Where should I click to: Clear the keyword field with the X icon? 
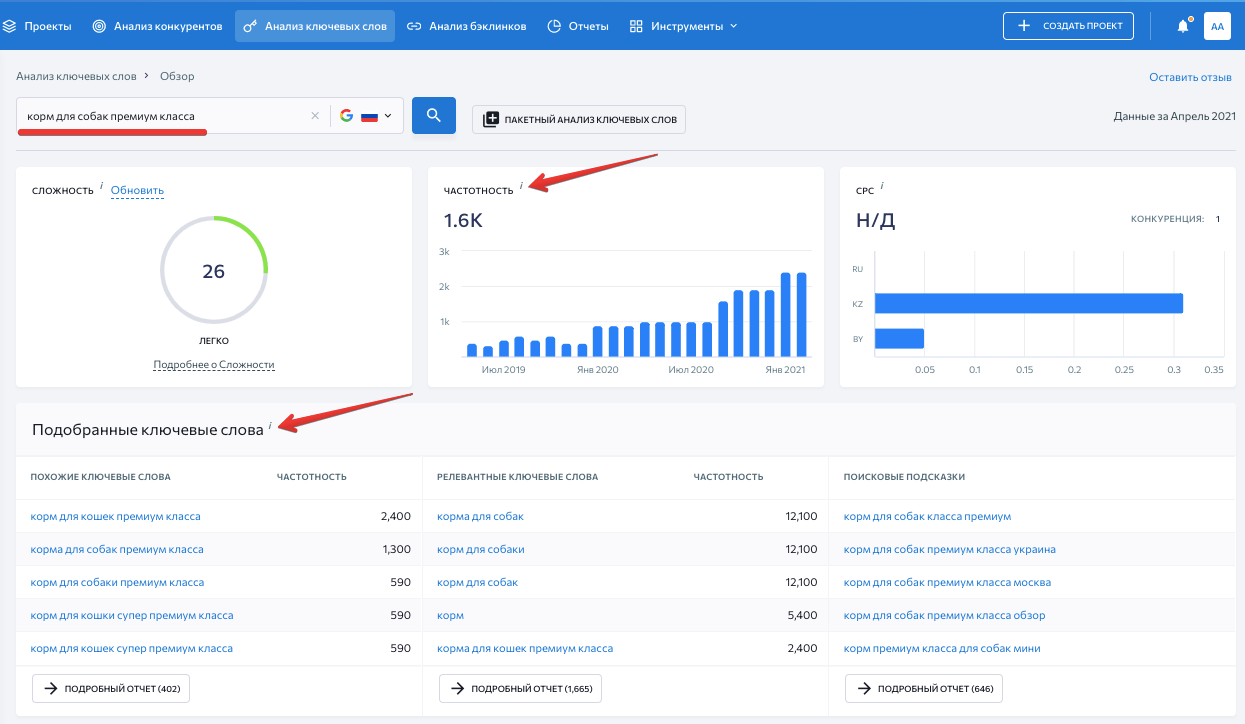click(x=316, y=115)
